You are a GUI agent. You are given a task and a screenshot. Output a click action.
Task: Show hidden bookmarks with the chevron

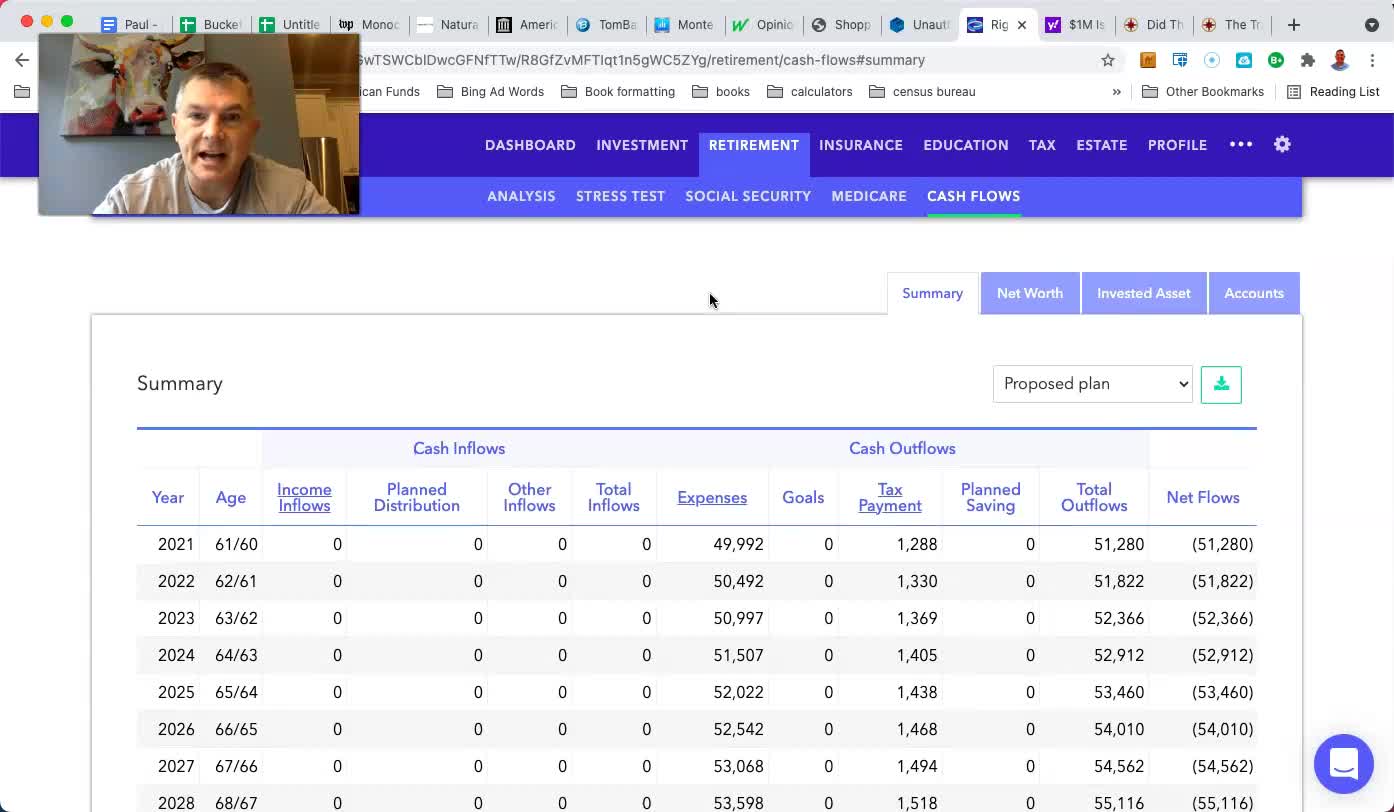[1116, 92]
